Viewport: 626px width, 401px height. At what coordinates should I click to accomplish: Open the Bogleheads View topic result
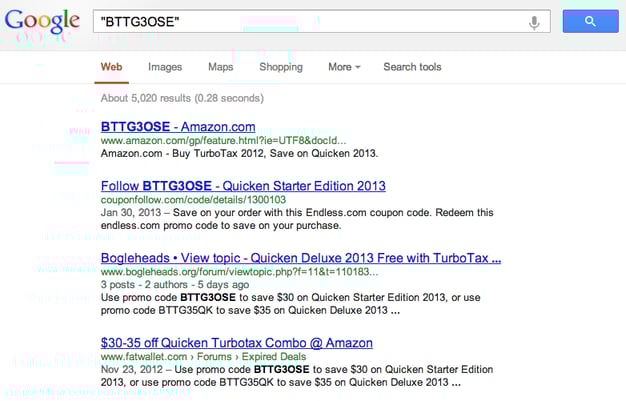coord(301,258)
